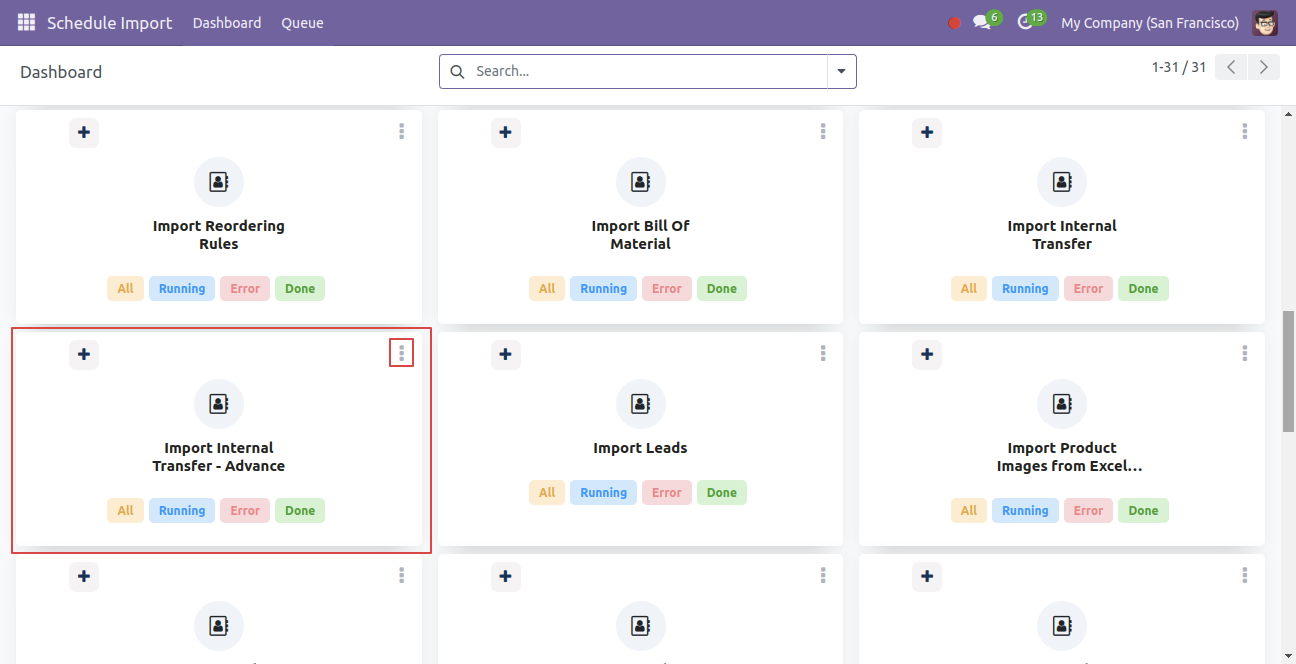Screen dimensions: 1296x664
Task: Click Done on Import Internal Transfer - Advance
Action: click(300, 511)
